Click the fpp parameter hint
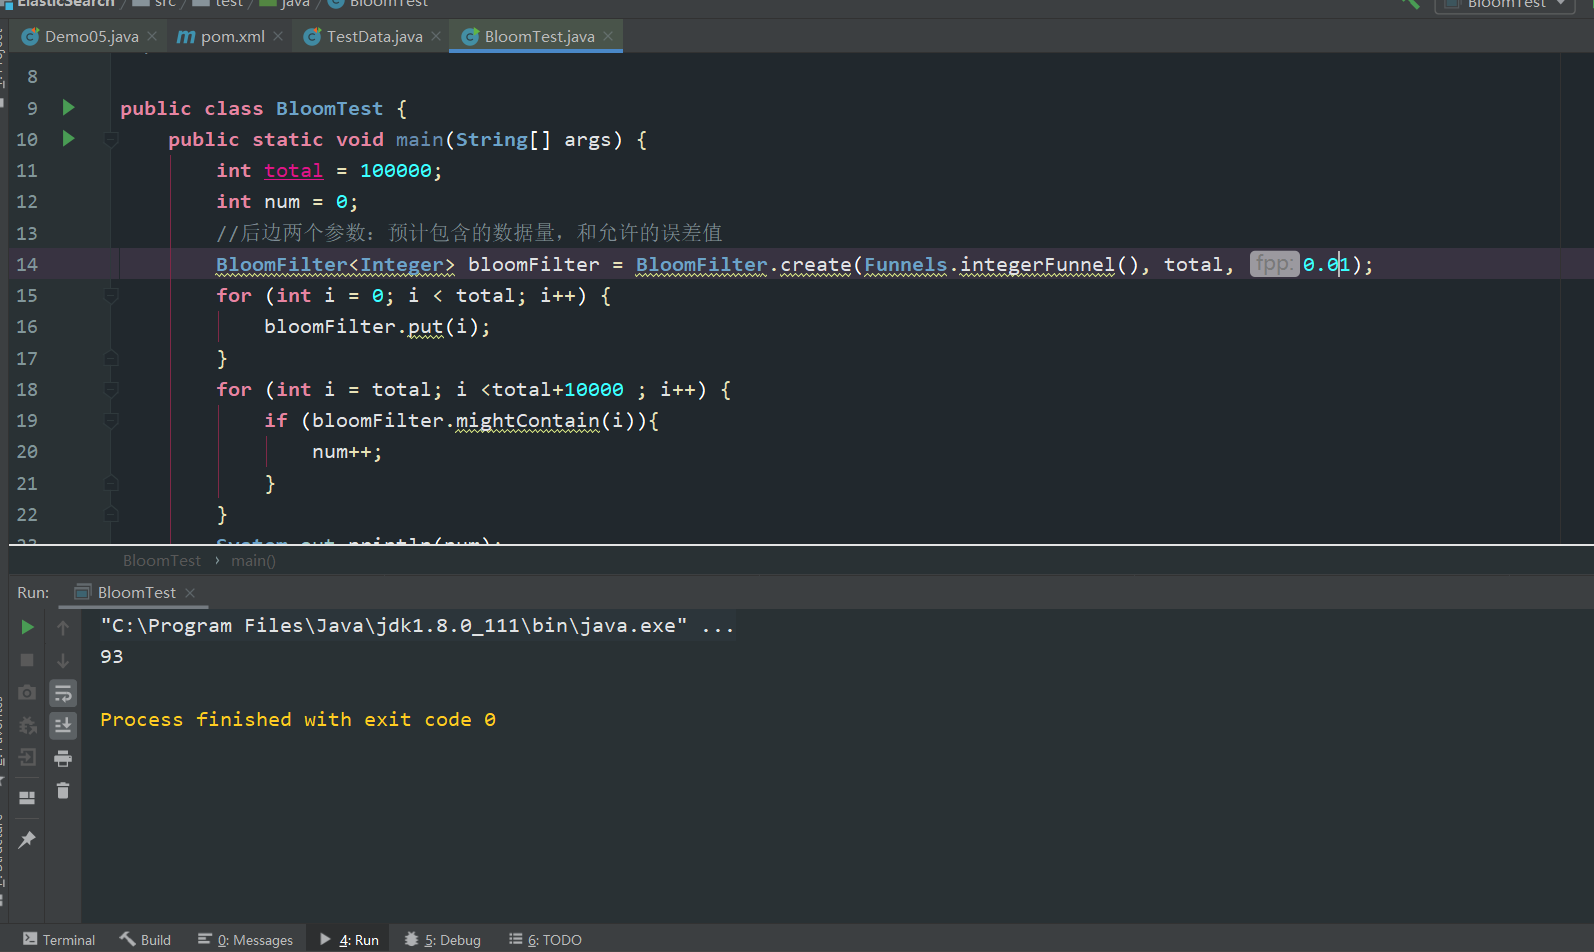 [1274, 264]
